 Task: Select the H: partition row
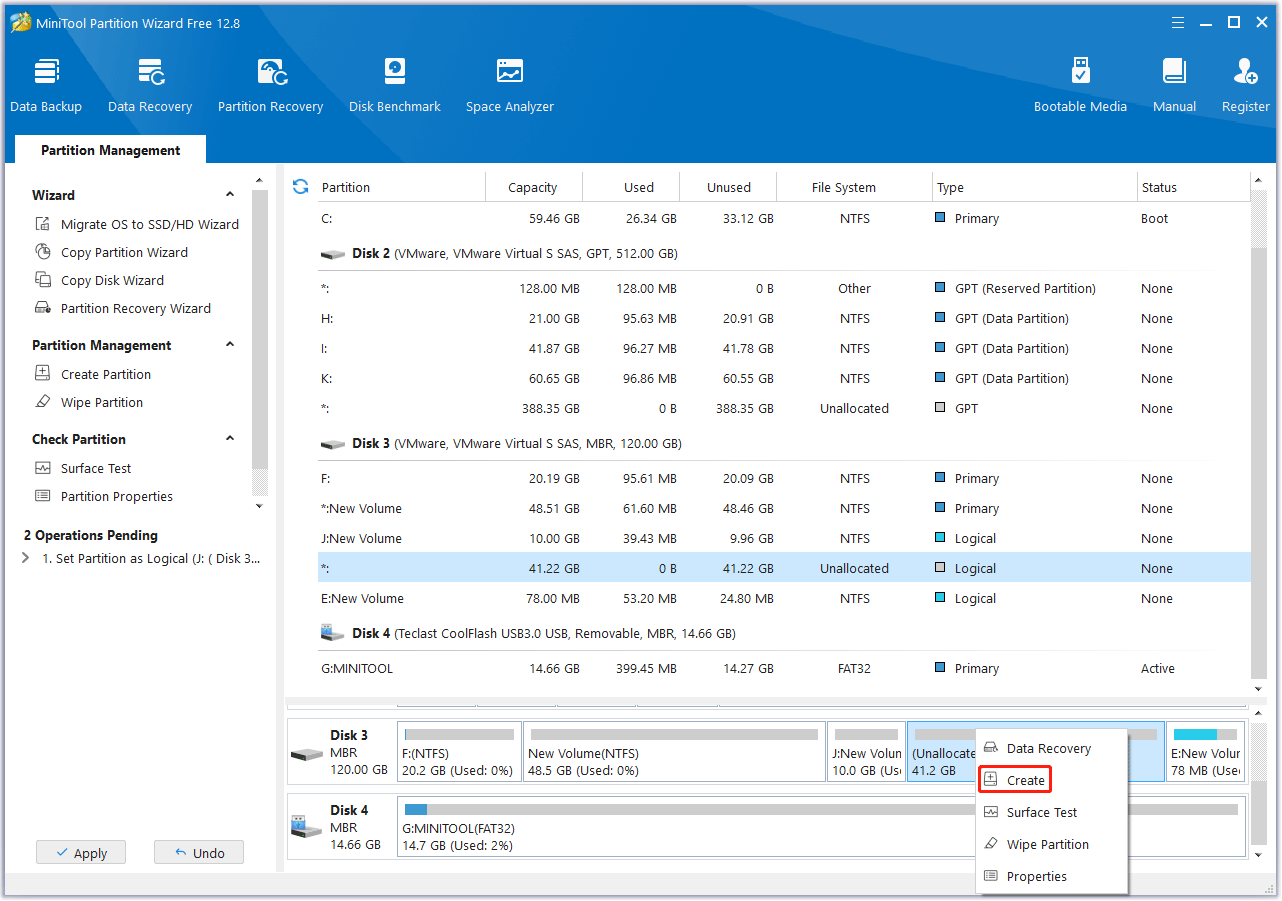click(x=784, y=319)
